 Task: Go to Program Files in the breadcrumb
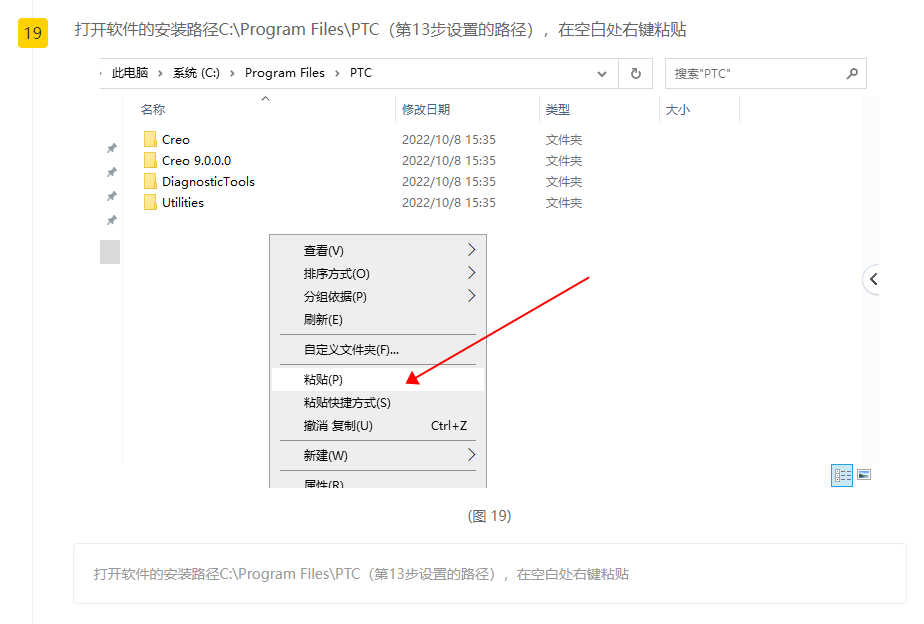285,73
